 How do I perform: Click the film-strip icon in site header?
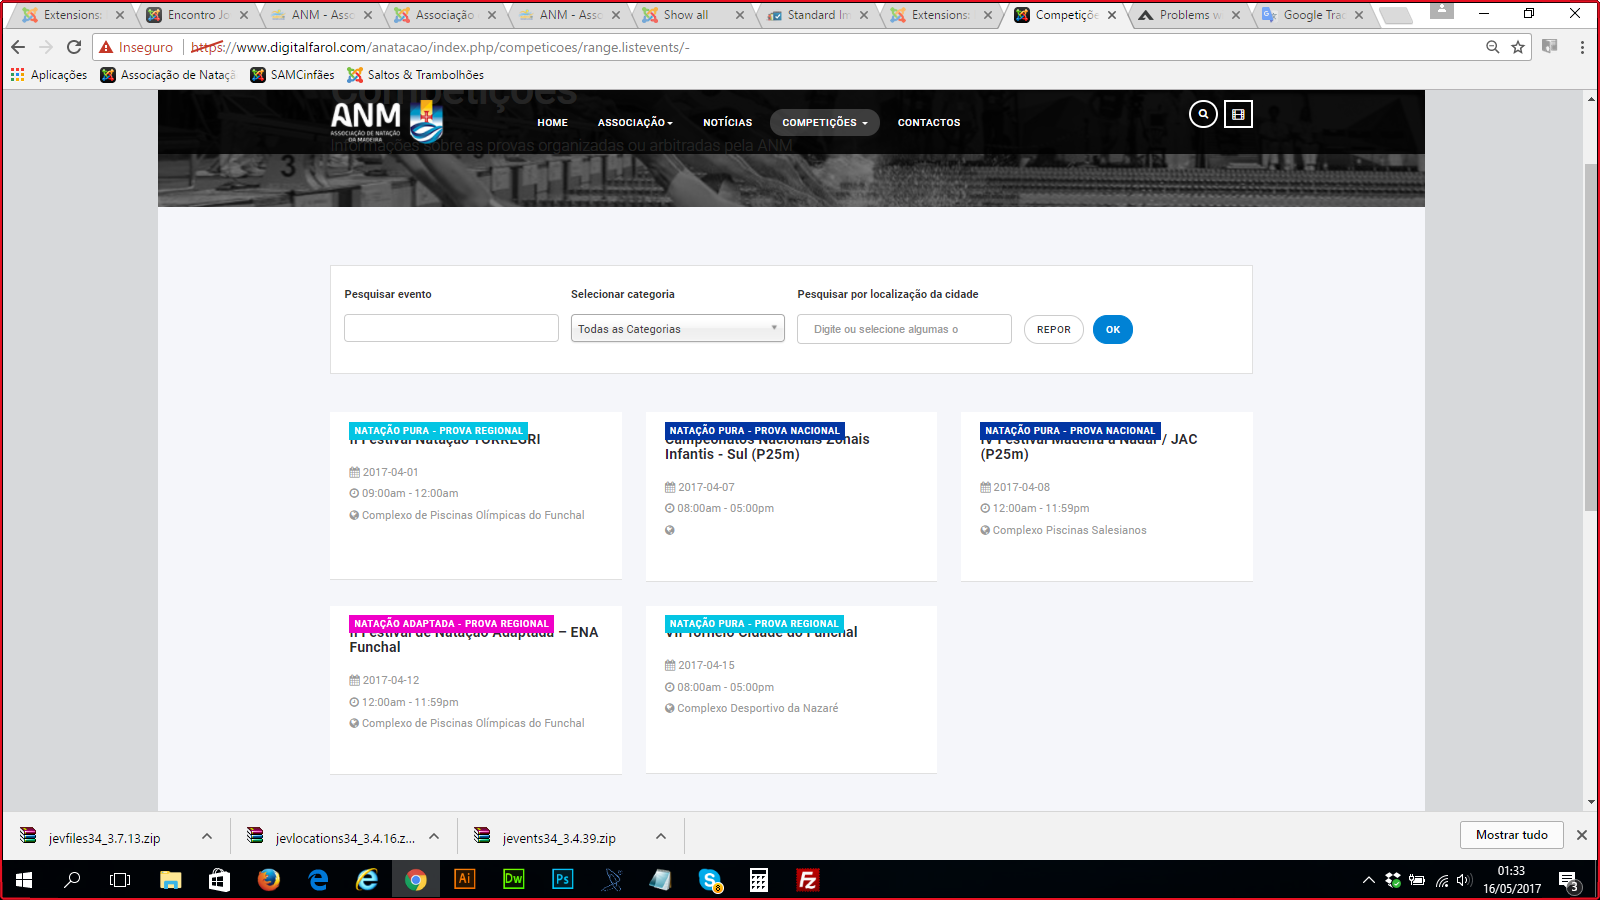(x=1238, y=114)
